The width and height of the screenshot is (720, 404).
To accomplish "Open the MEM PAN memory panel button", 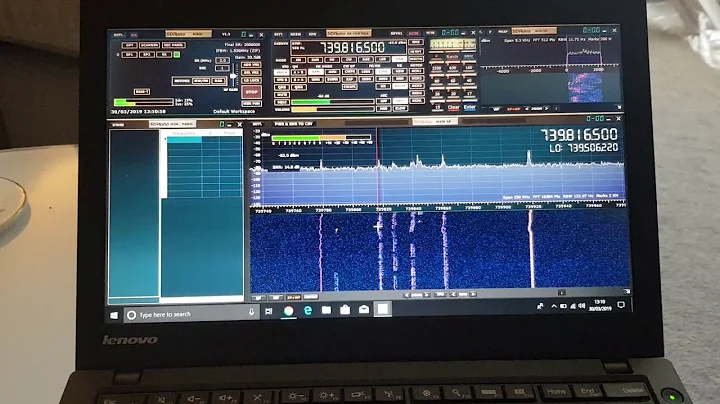I will [x=252, y=104].
